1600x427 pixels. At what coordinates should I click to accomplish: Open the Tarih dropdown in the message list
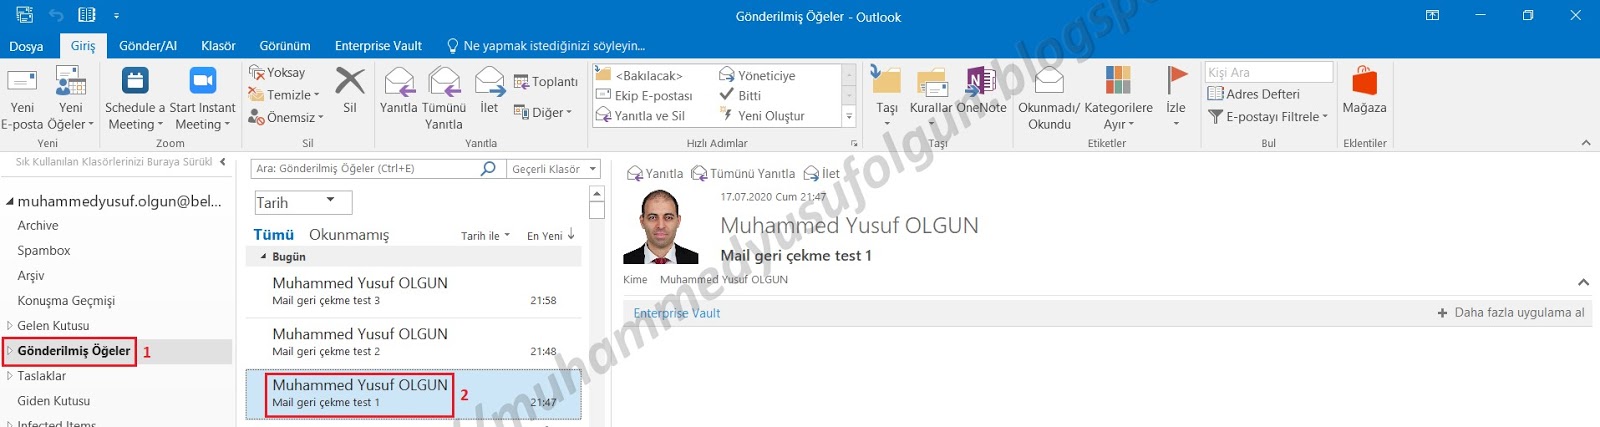303,202
